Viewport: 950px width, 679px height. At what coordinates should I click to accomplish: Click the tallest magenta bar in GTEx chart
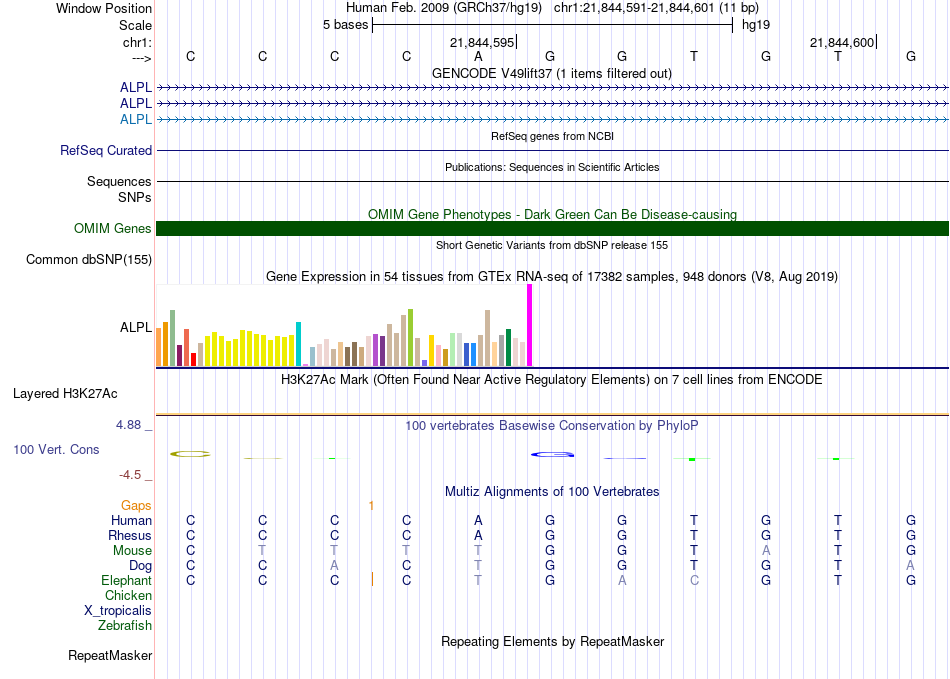tap(529, 326)
